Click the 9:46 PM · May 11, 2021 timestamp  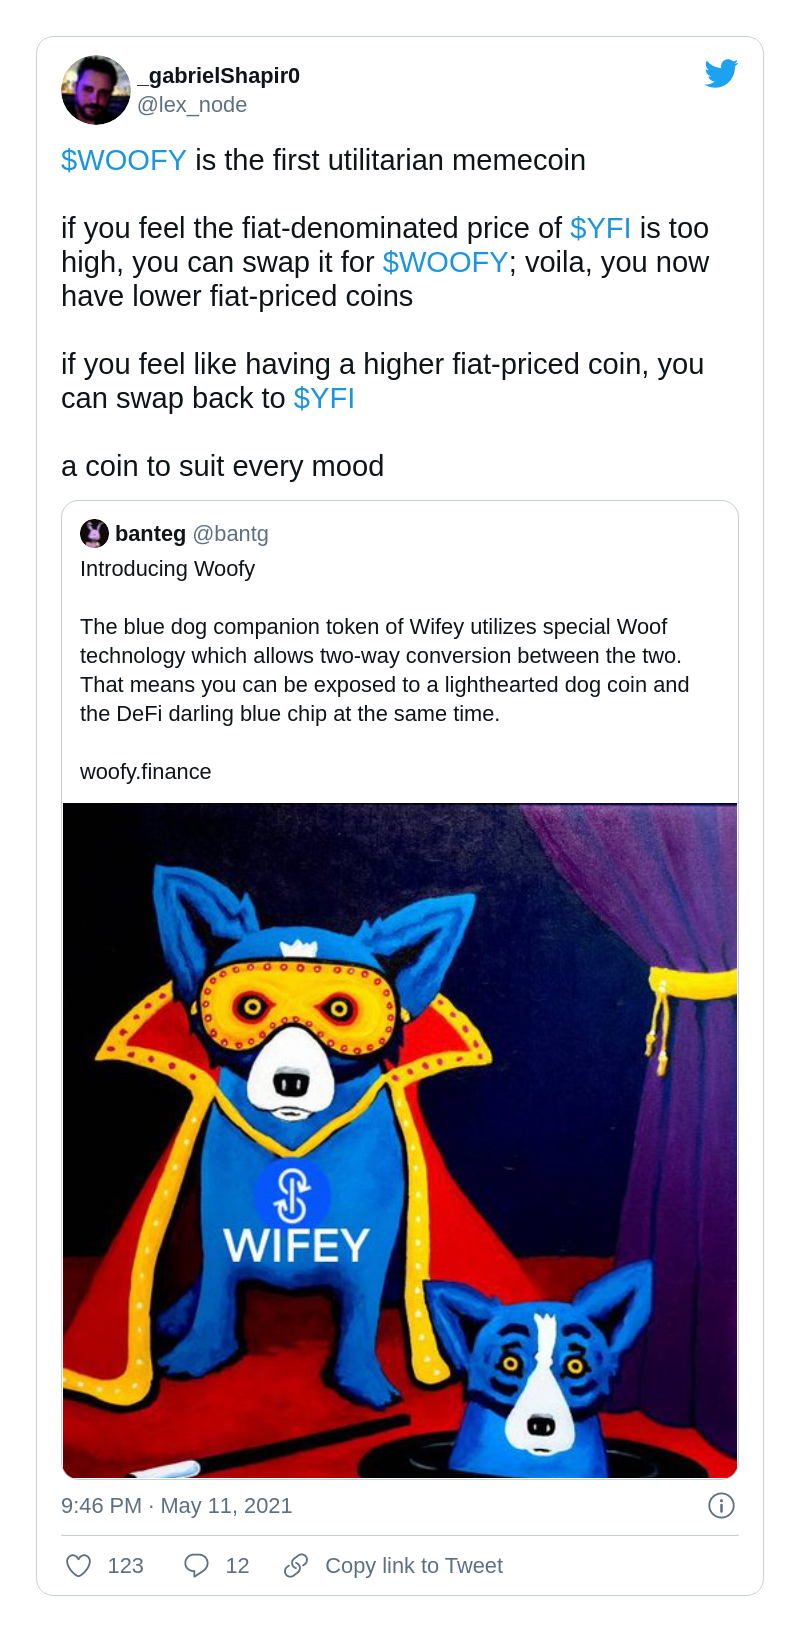click(x=177, y=1506)
